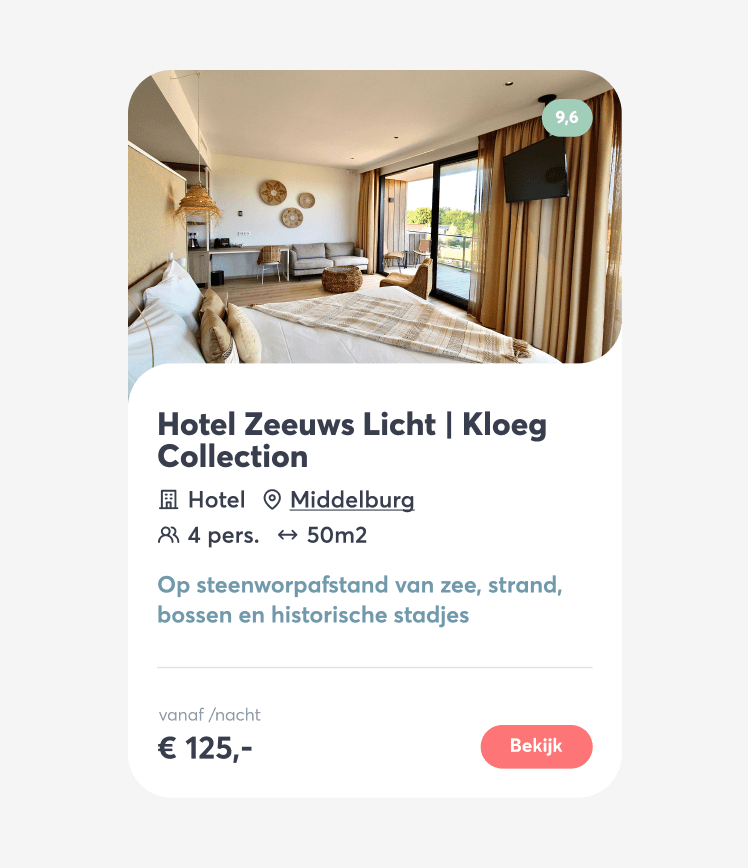748x868 pixels.
Task: Click the divider line above price
Action: point(375,668)
